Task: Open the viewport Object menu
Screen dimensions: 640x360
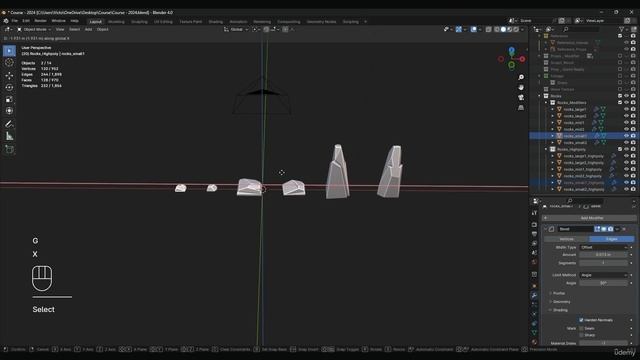Action: tap(102, 29)
